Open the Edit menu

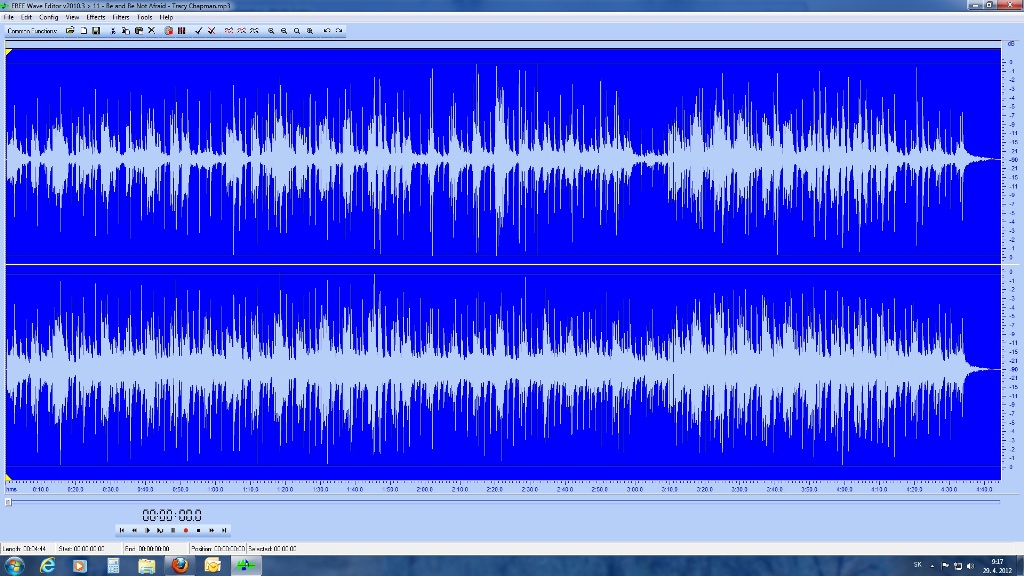(26, 17)
